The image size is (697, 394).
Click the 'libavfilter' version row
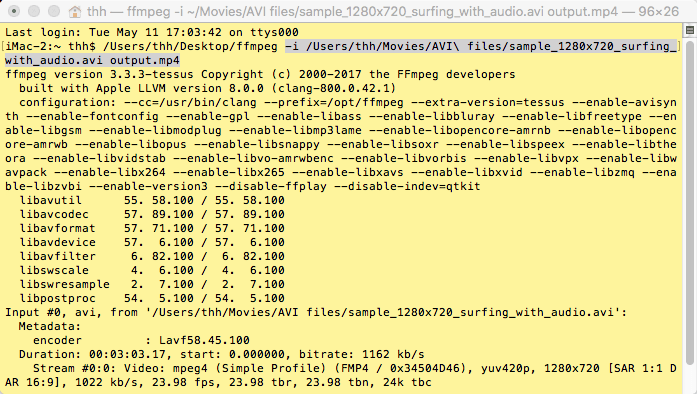point(152,257)
